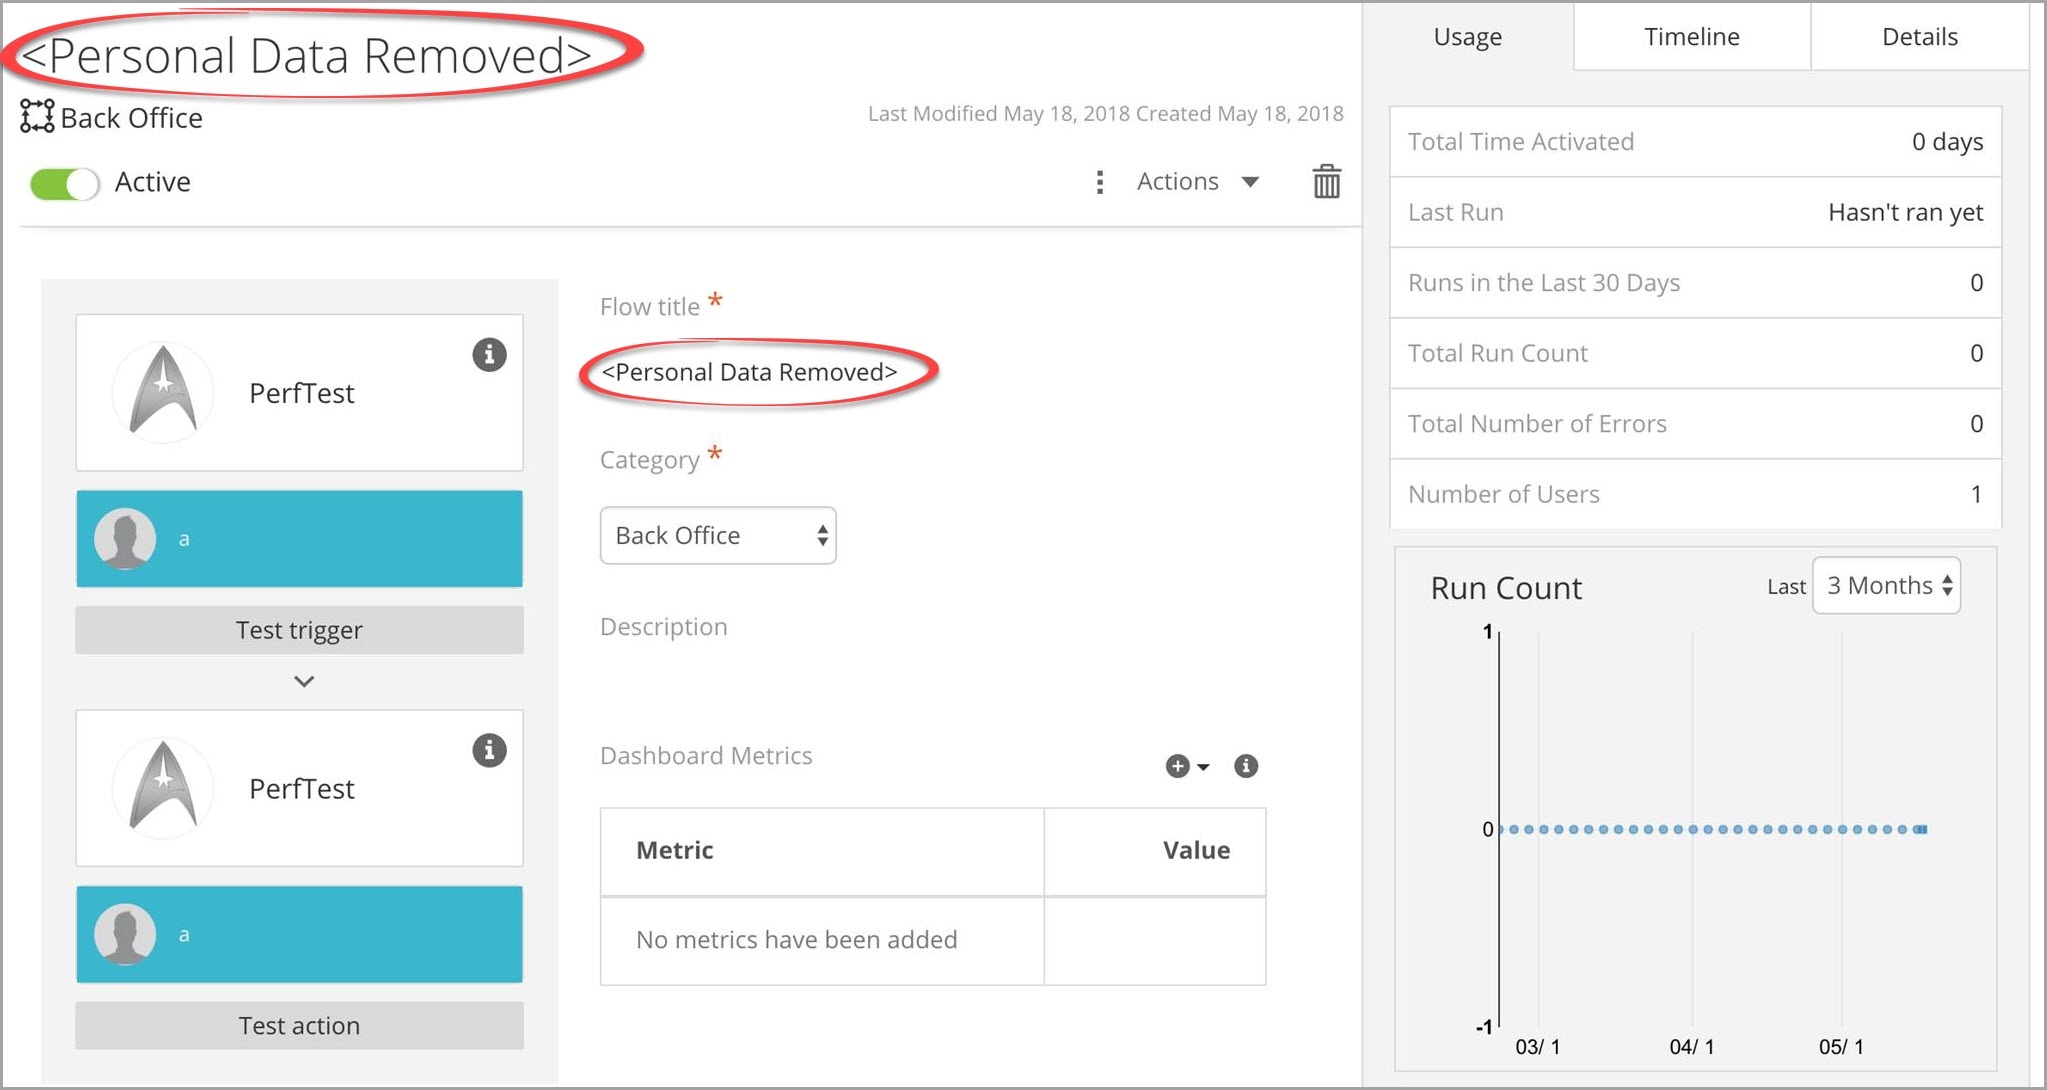Click the trigger PerfTest app logo
The height and width of the screenshot is (1090, 2047).
(x=163, y=393)
